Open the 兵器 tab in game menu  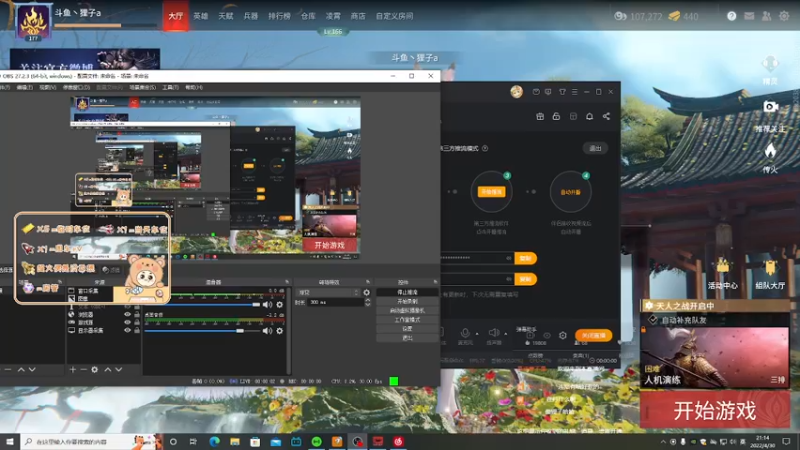pyautogui.click(x=251, y=16)
